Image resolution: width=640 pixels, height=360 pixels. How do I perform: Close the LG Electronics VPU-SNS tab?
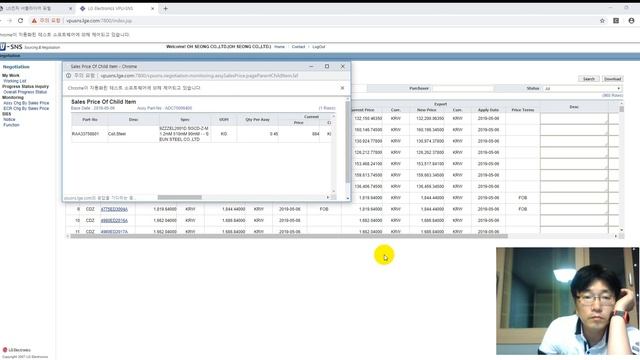coord(153,8)
